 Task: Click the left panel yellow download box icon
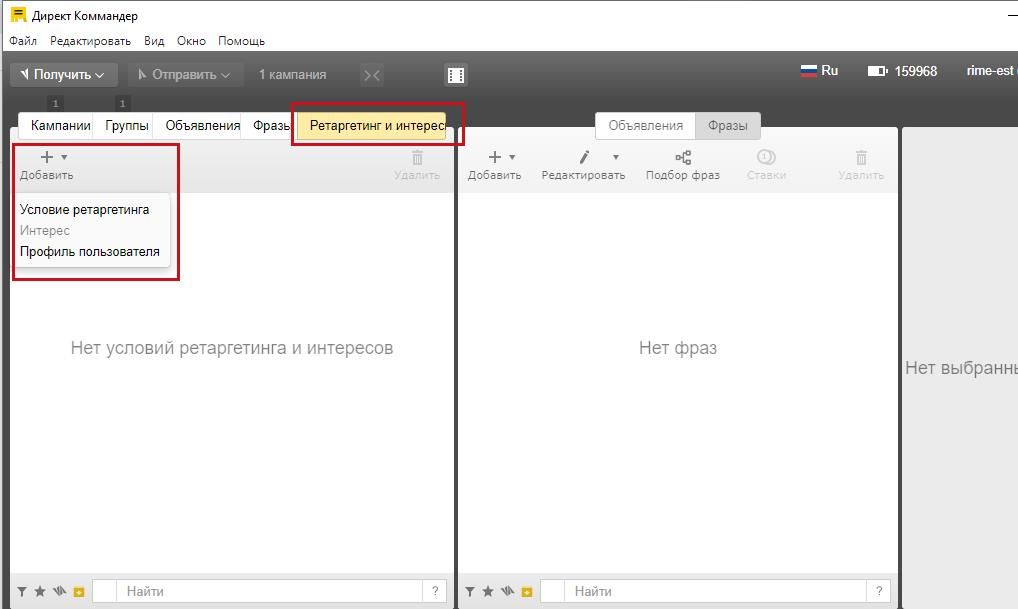coord(79,592)
